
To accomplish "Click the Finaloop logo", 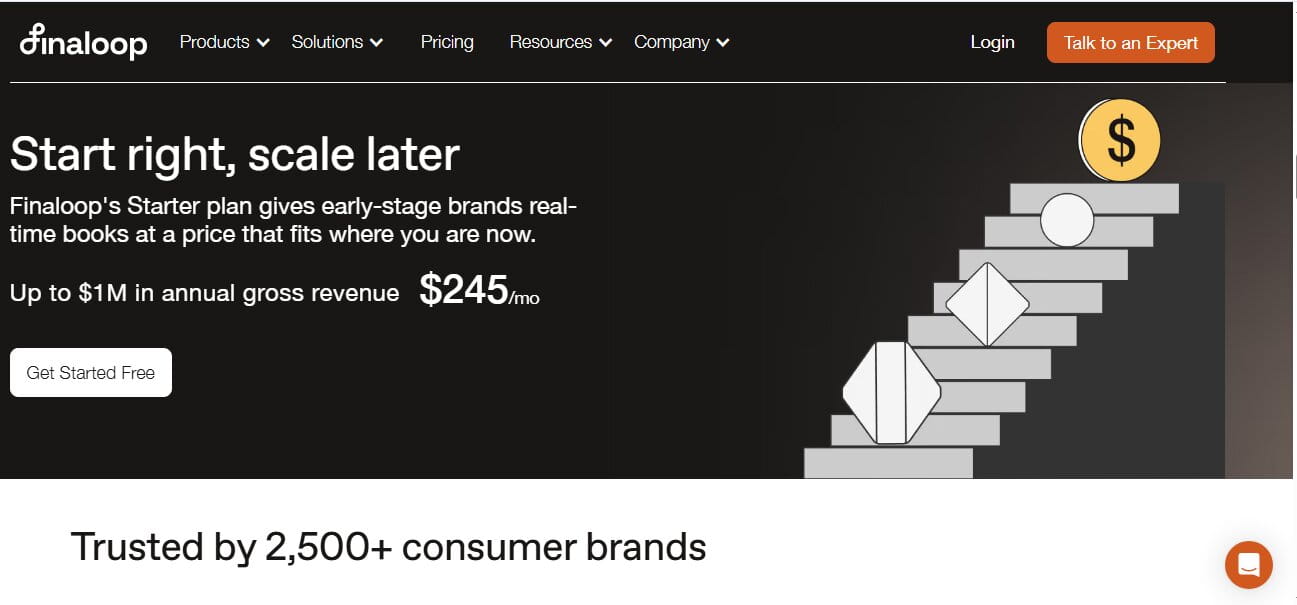I will point(83,42).
